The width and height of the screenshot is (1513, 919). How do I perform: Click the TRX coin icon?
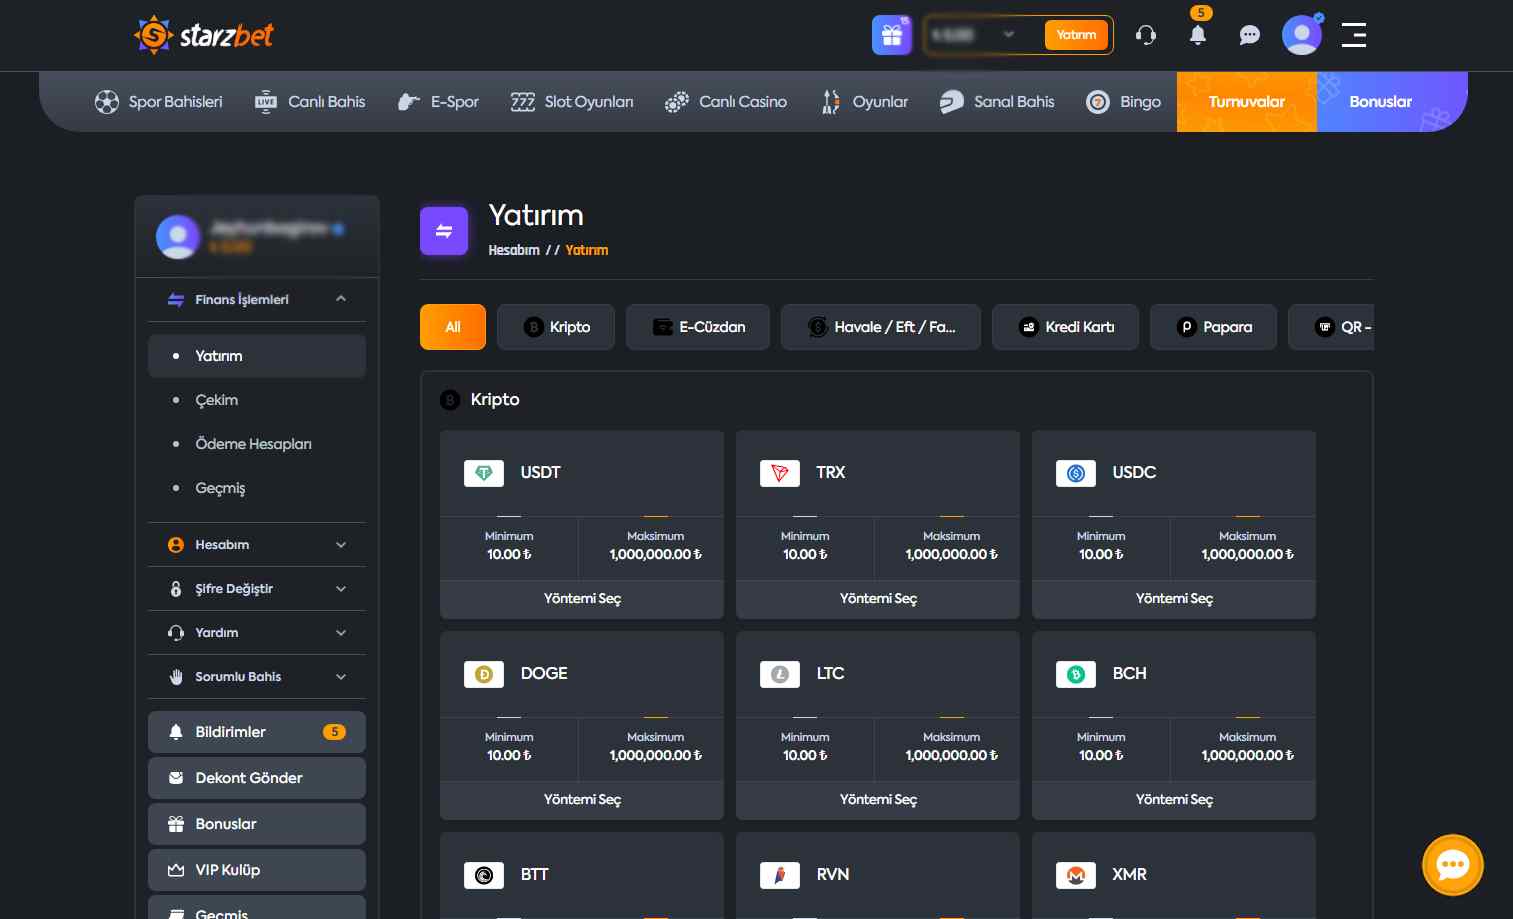(x=780, y=473)
